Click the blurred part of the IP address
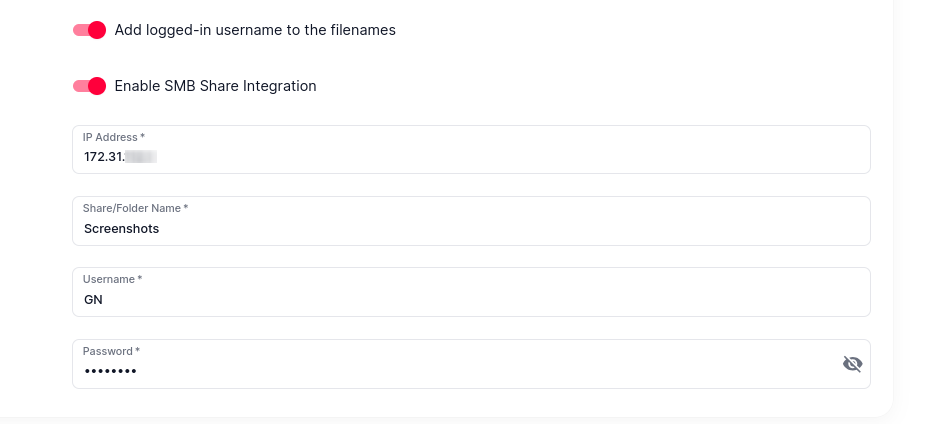The height and width of the screenshot is (424, 935). [141, 157]
